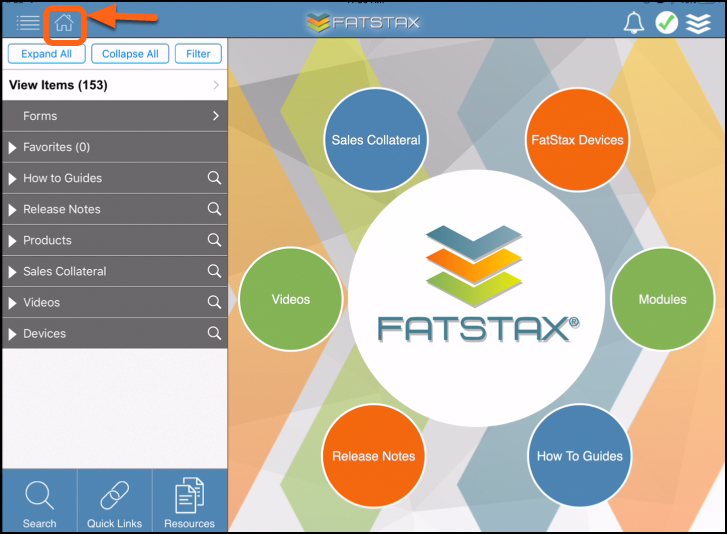
Task: Search within Release Notes magnifier
Action: coord(214,209)
